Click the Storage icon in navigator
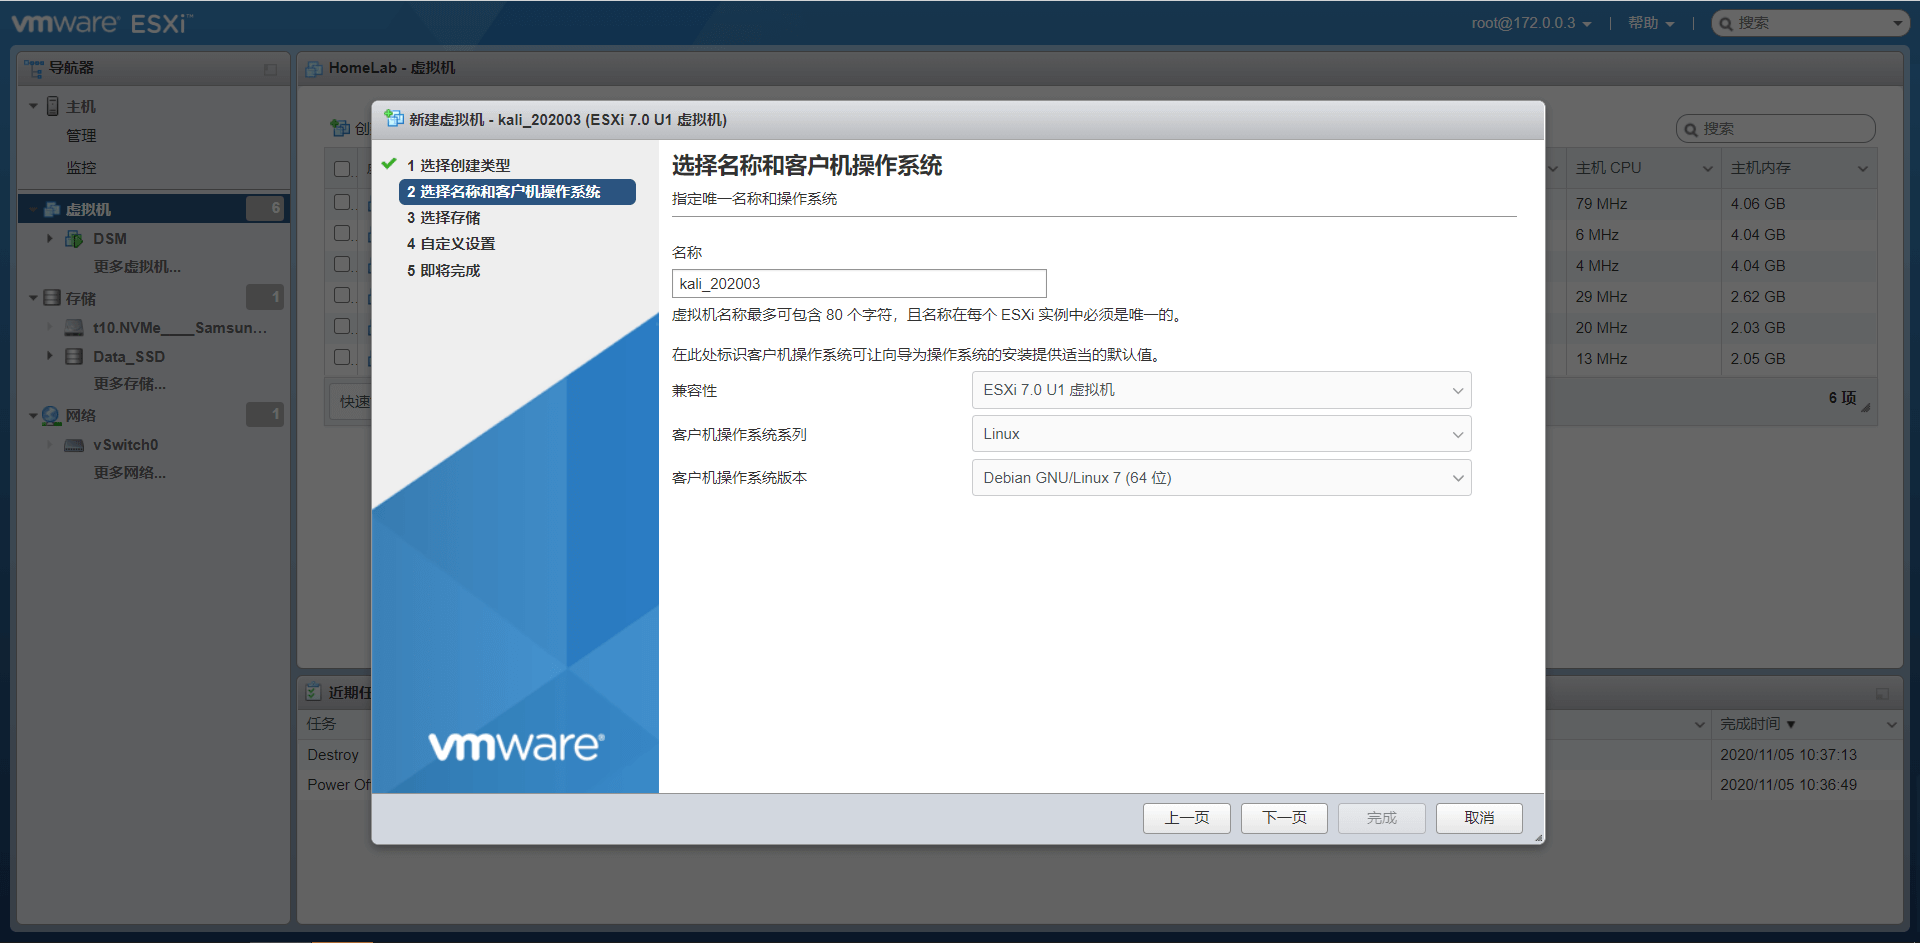 [53, 298]
